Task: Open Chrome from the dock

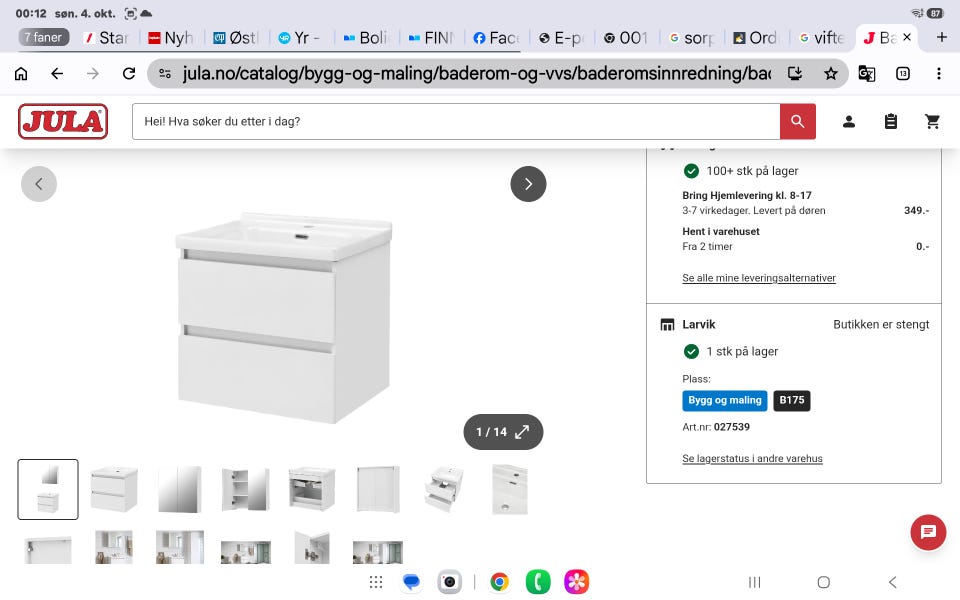Action: click(x=500, y=582)
